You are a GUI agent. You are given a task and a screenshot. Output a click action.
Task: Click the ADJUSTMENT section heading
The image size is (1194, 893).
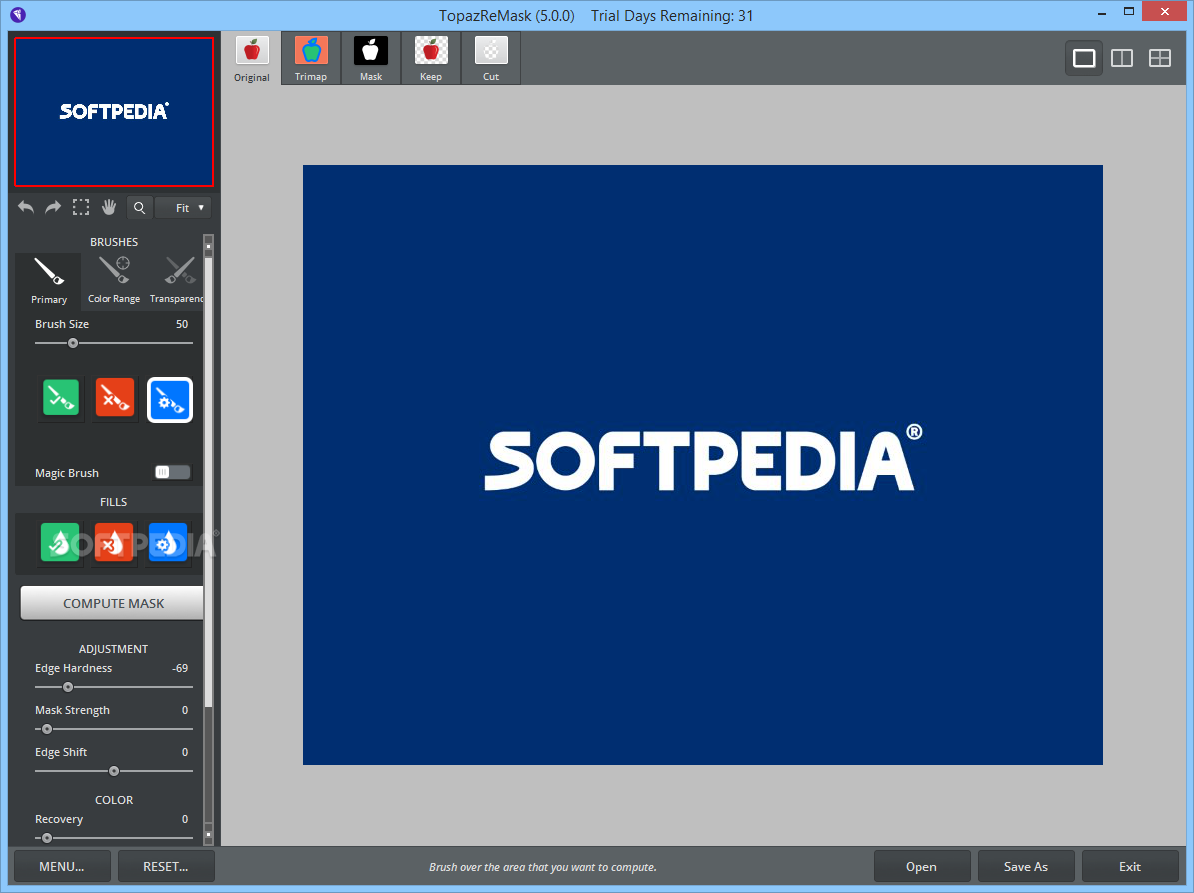[x=113, y=649]
